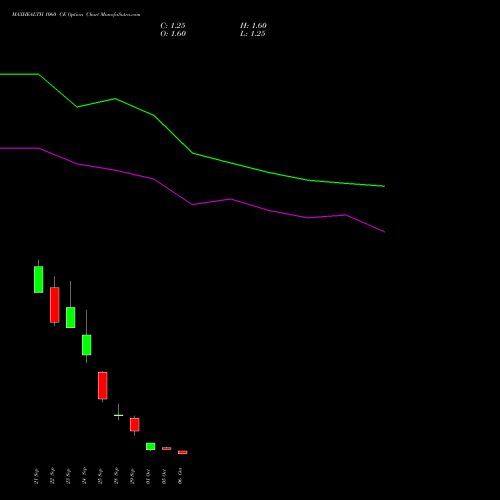Click the green candlestick above 23 Sep
The image size is (500, 500).
coord(71,317)
